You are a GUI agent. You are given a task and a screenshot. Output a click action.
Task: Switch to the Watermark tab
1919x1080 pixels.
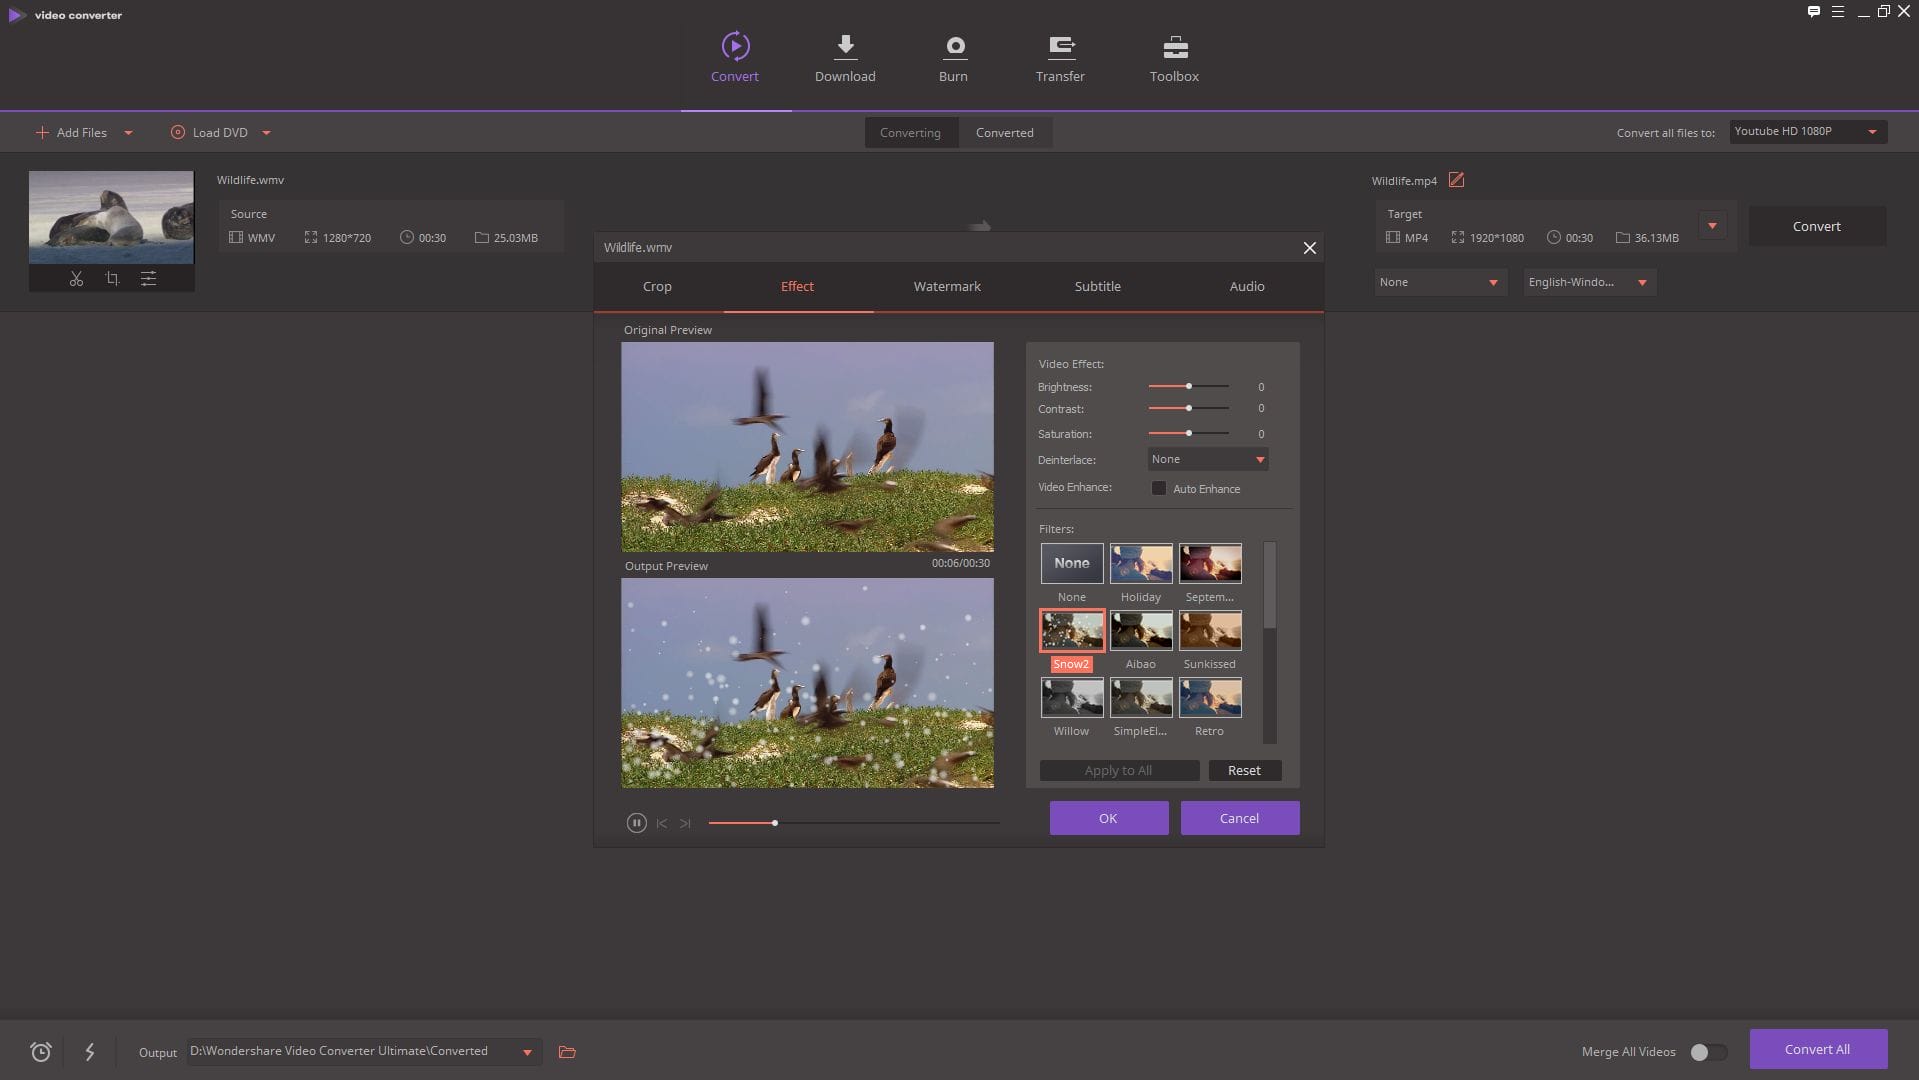click(x=947, y=286)
